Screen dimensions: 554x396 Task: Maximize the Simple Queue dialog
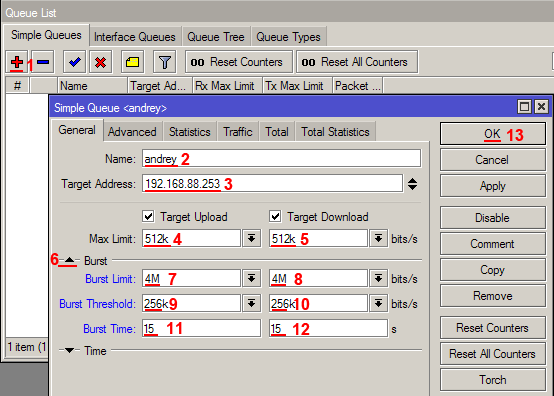(x=524, y=107)
